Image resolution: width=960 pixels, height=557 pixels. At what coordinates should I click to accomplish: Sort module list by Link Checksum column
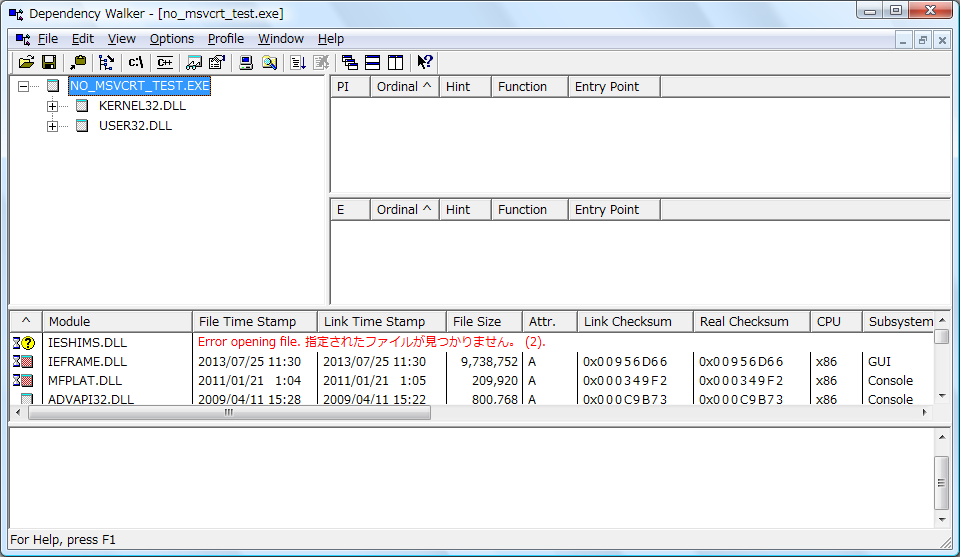point(635,322)
